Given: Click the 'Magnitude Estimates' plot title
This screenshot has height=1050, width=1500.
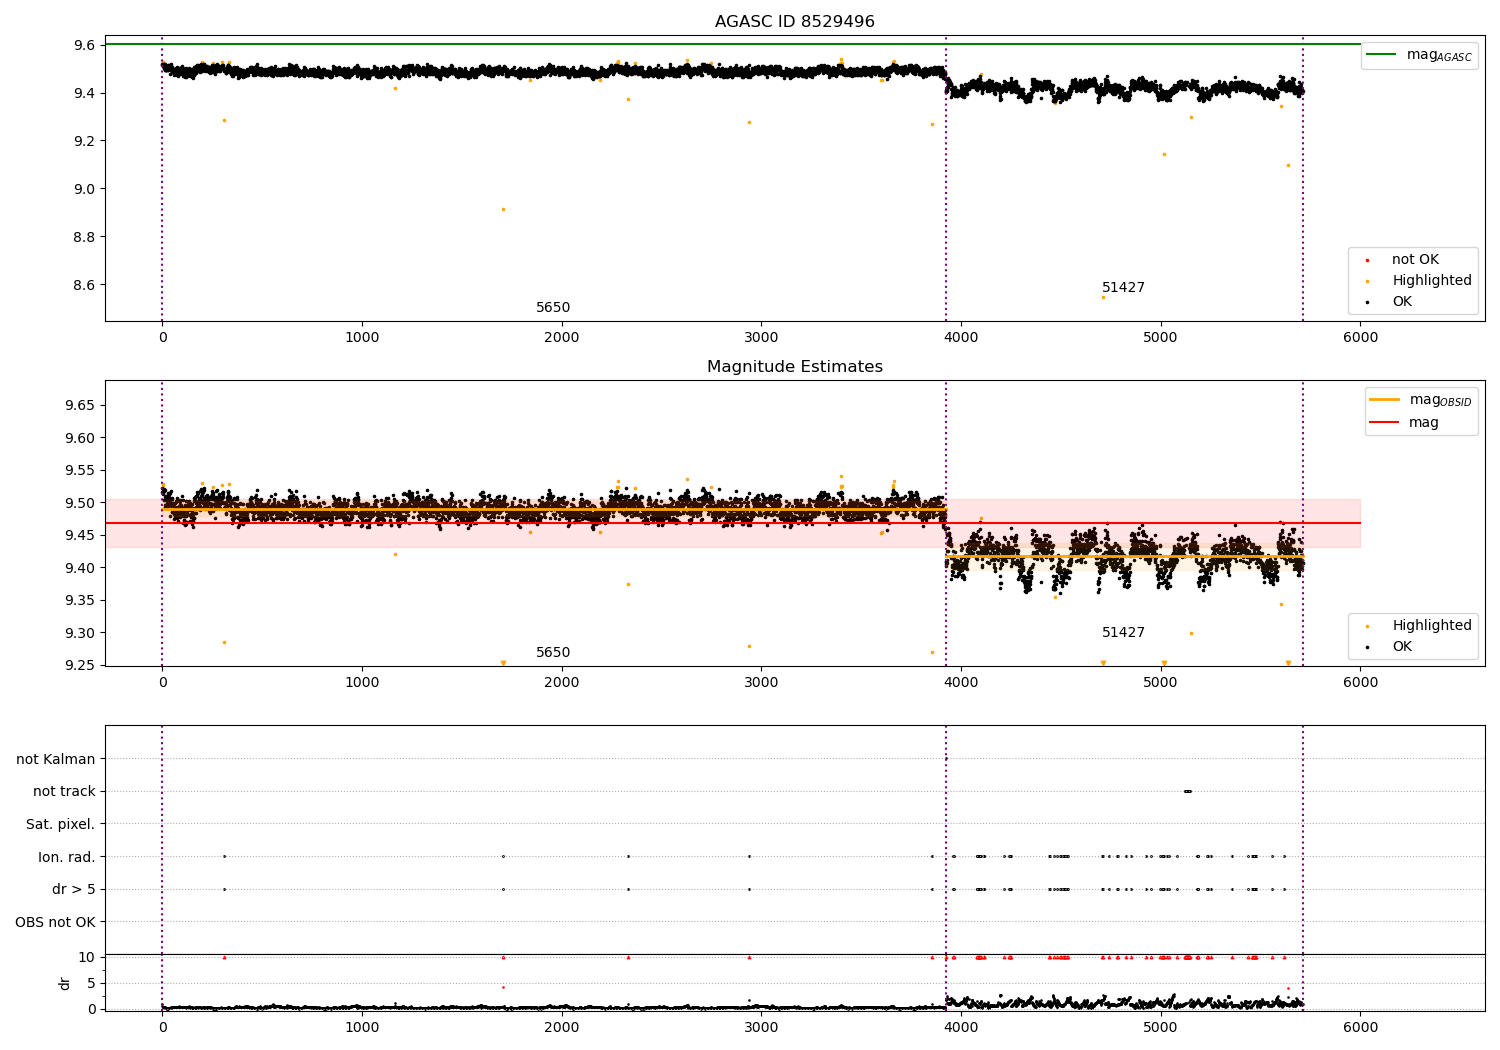Looking at the screenshot, I should click(x=794, y=367).
